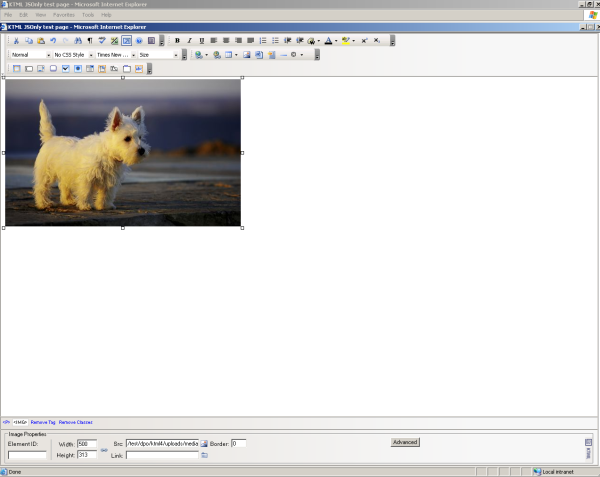Click the Cut scissors icon

click(16, 41)
